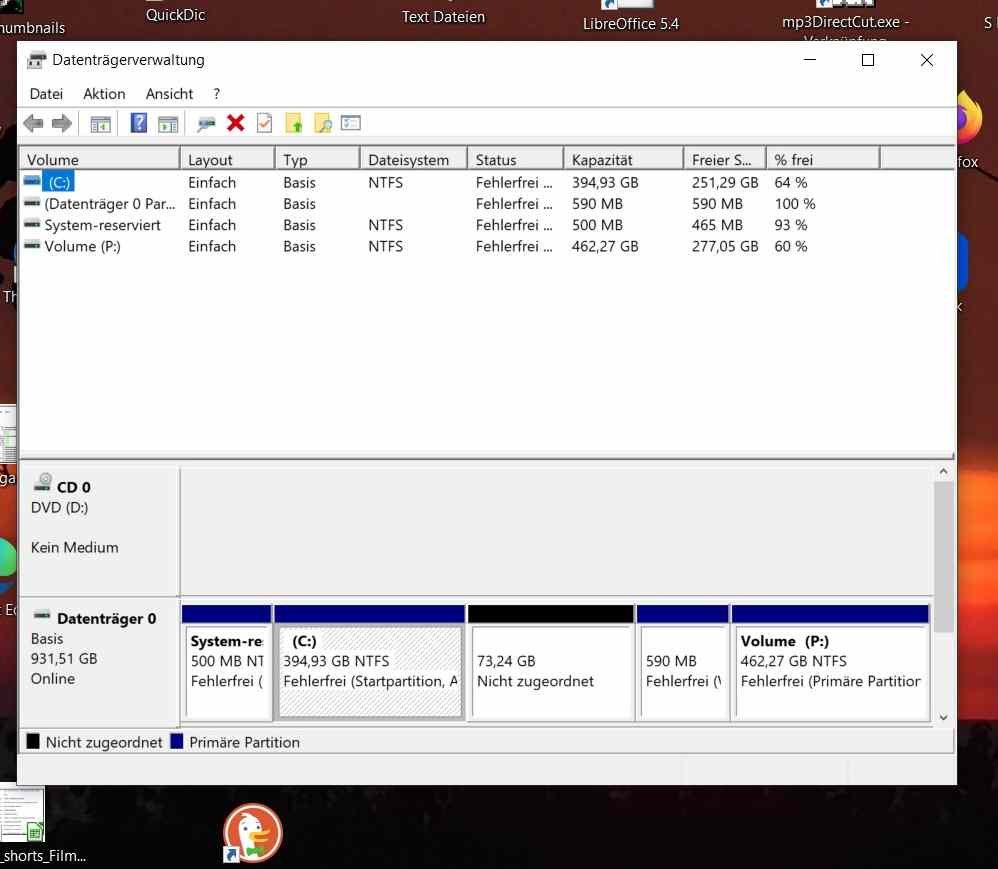Select the System-reserviert volume row
This screenshot has height=869, width=998.
102,225
